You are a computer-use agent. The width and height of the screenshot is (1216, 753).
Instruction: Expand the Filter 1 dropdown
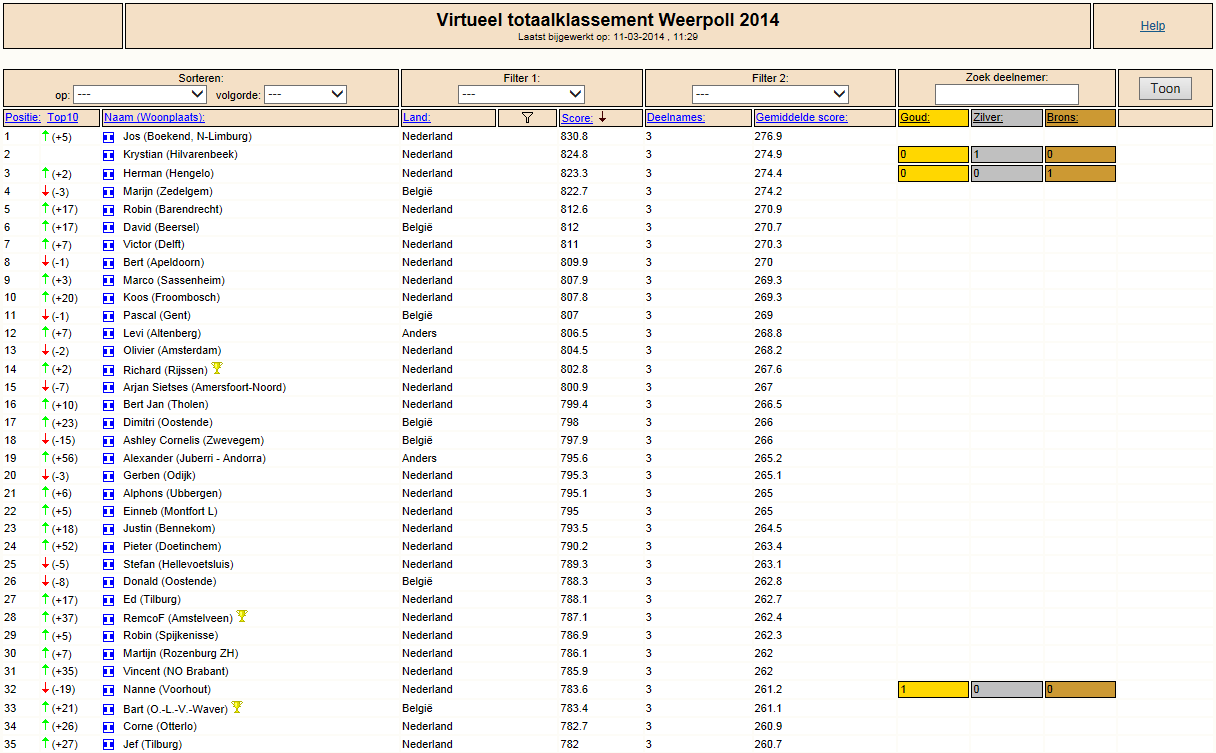point(521,94)
